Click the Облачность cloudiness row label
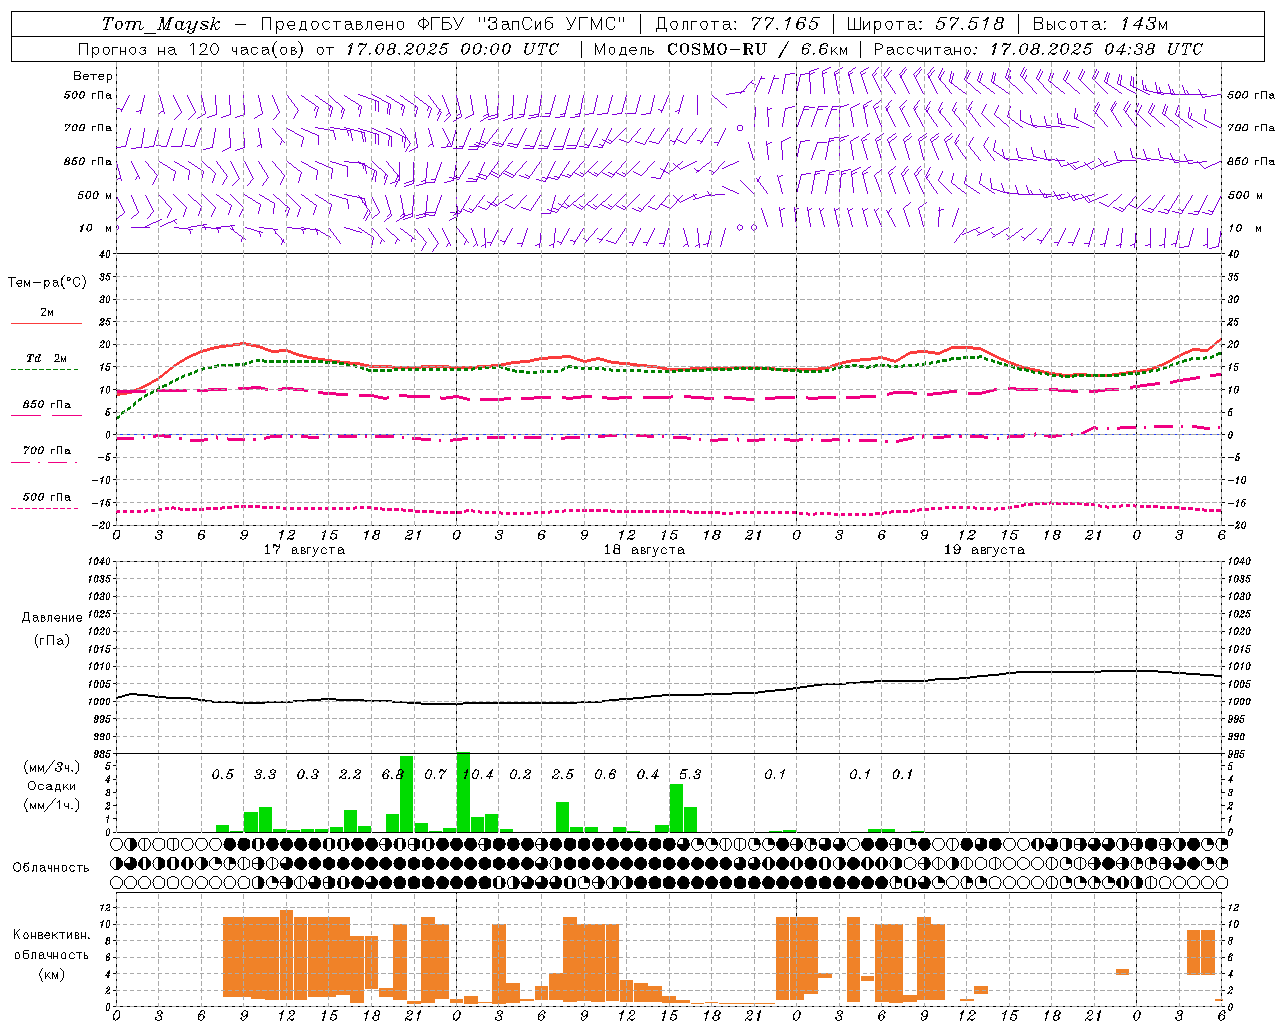 pos(51,867)
